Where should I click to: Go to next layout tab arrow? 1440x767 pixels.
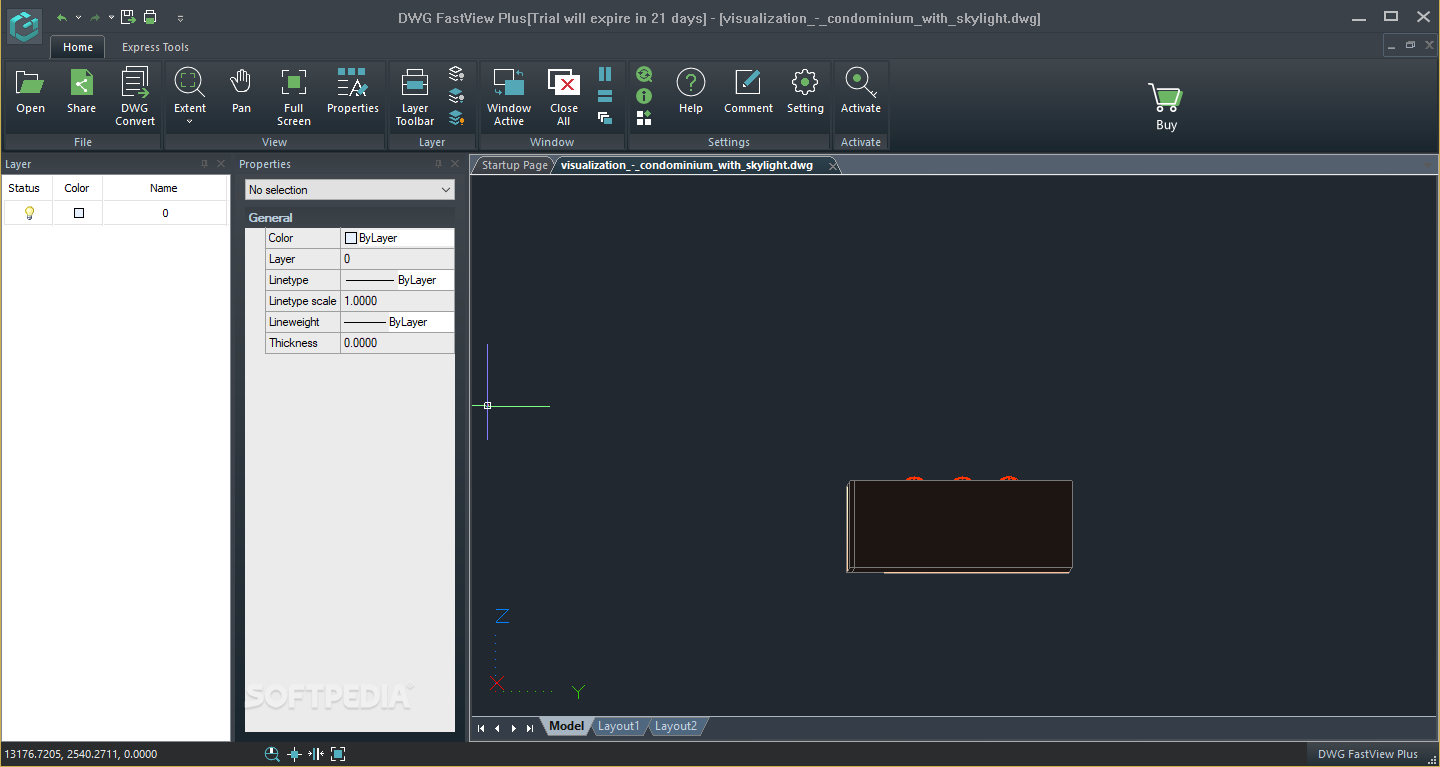tap(514, 728)
